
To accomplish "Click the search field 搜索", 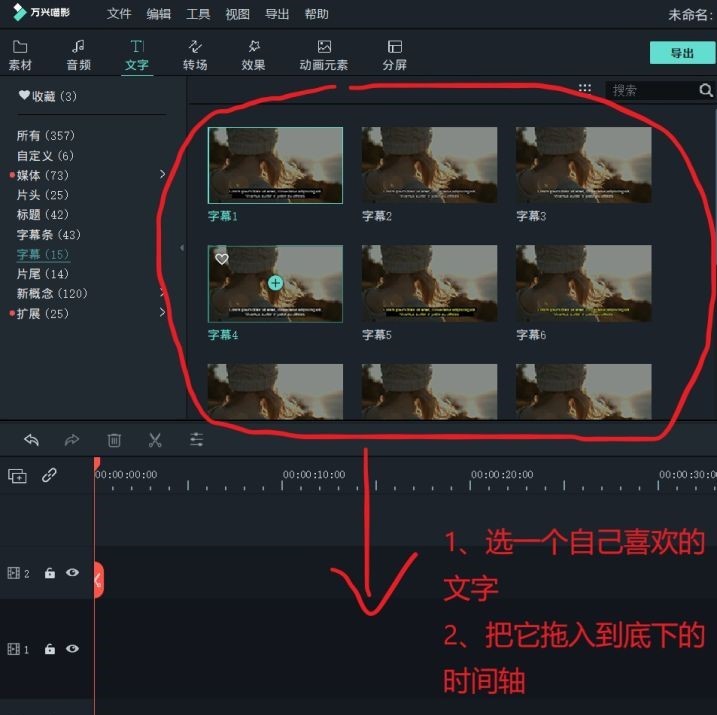I will point(652,90).
